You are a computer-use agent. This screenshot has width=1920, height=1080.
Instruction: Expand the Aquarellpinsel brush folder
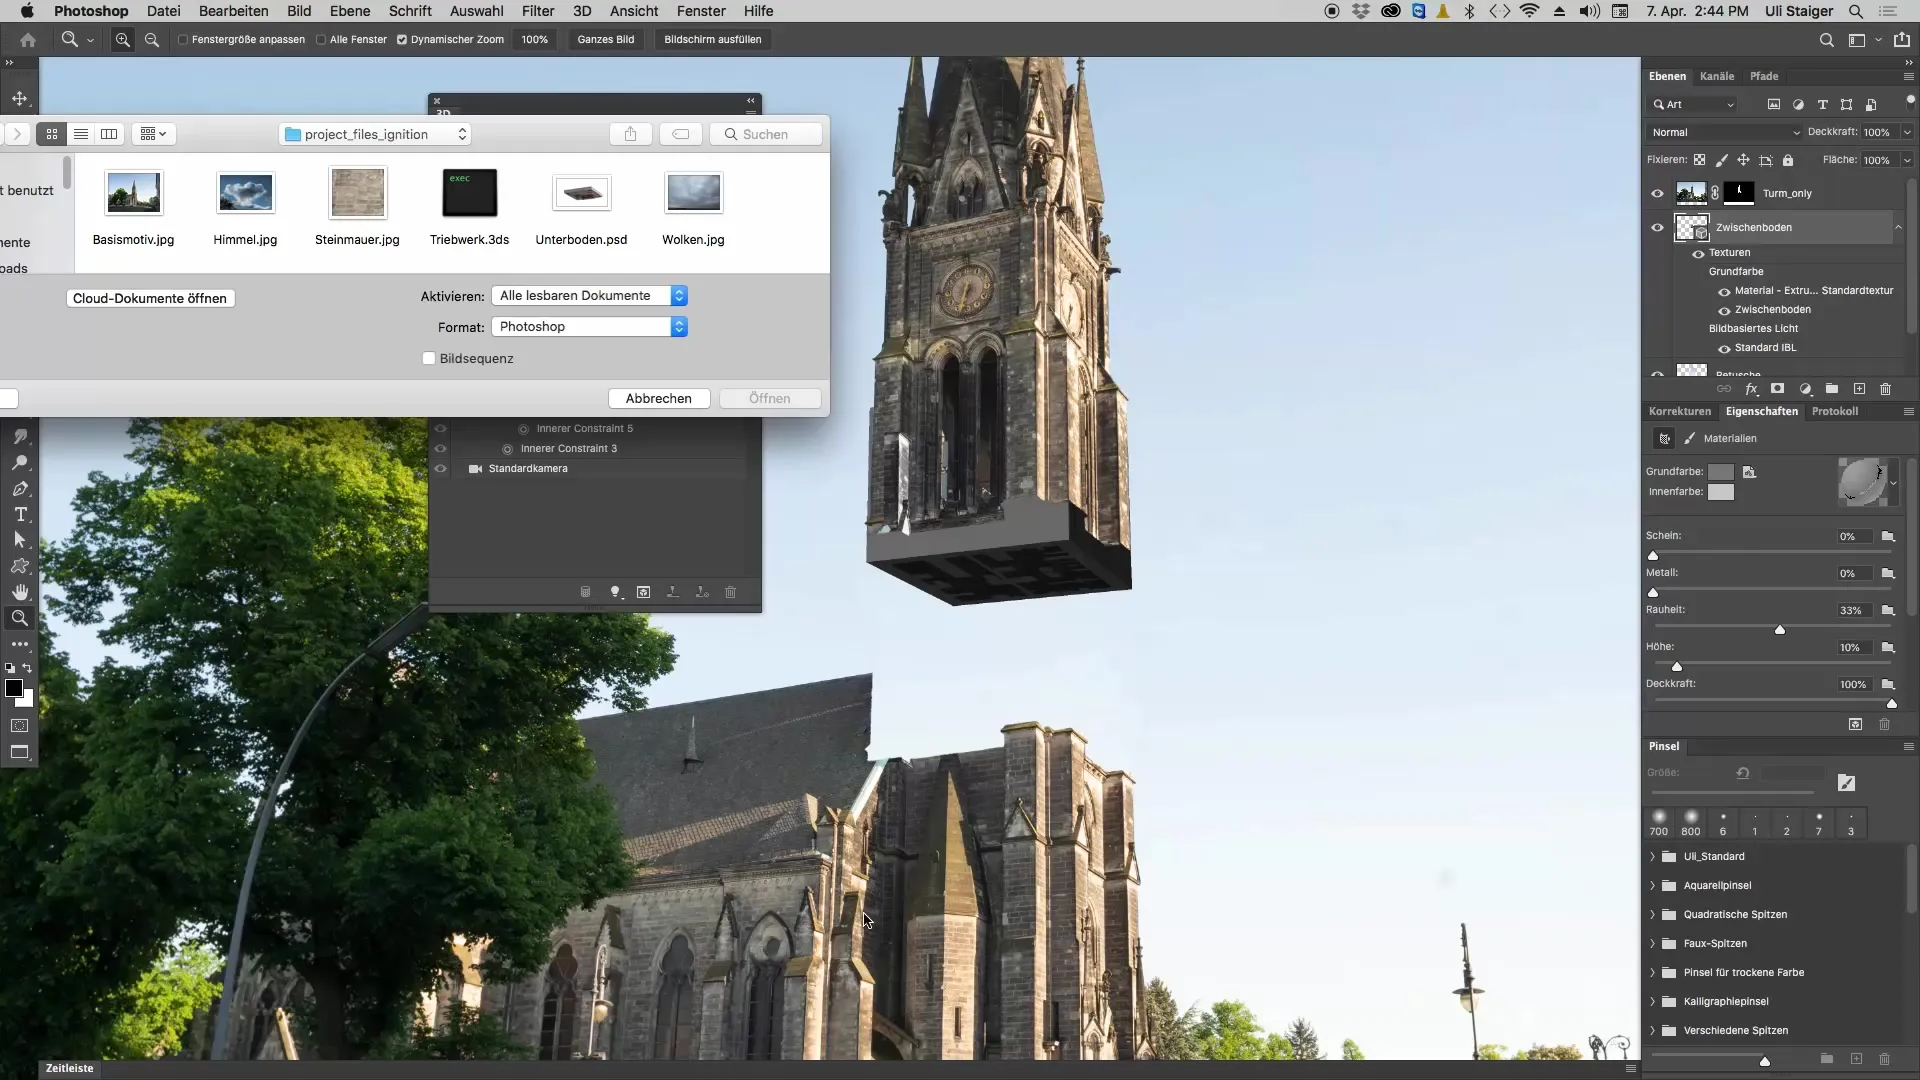pos(1652,886)
